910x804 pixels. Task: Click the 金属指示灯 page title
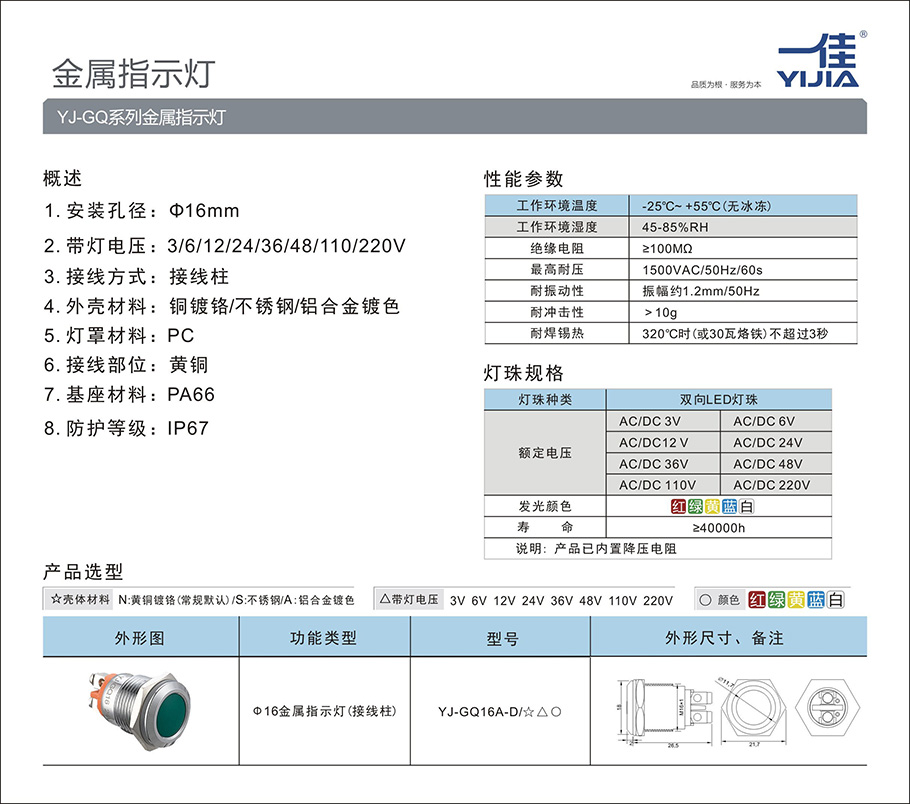133,72
